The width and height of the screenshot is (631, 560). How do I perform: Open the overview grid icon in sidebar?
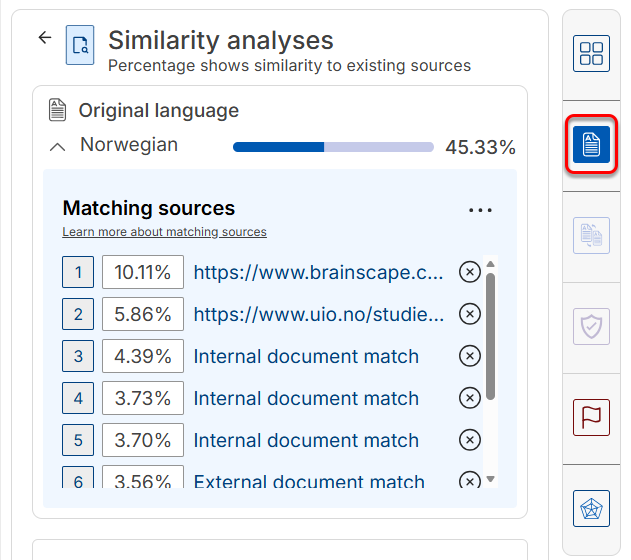pos(591,54)
